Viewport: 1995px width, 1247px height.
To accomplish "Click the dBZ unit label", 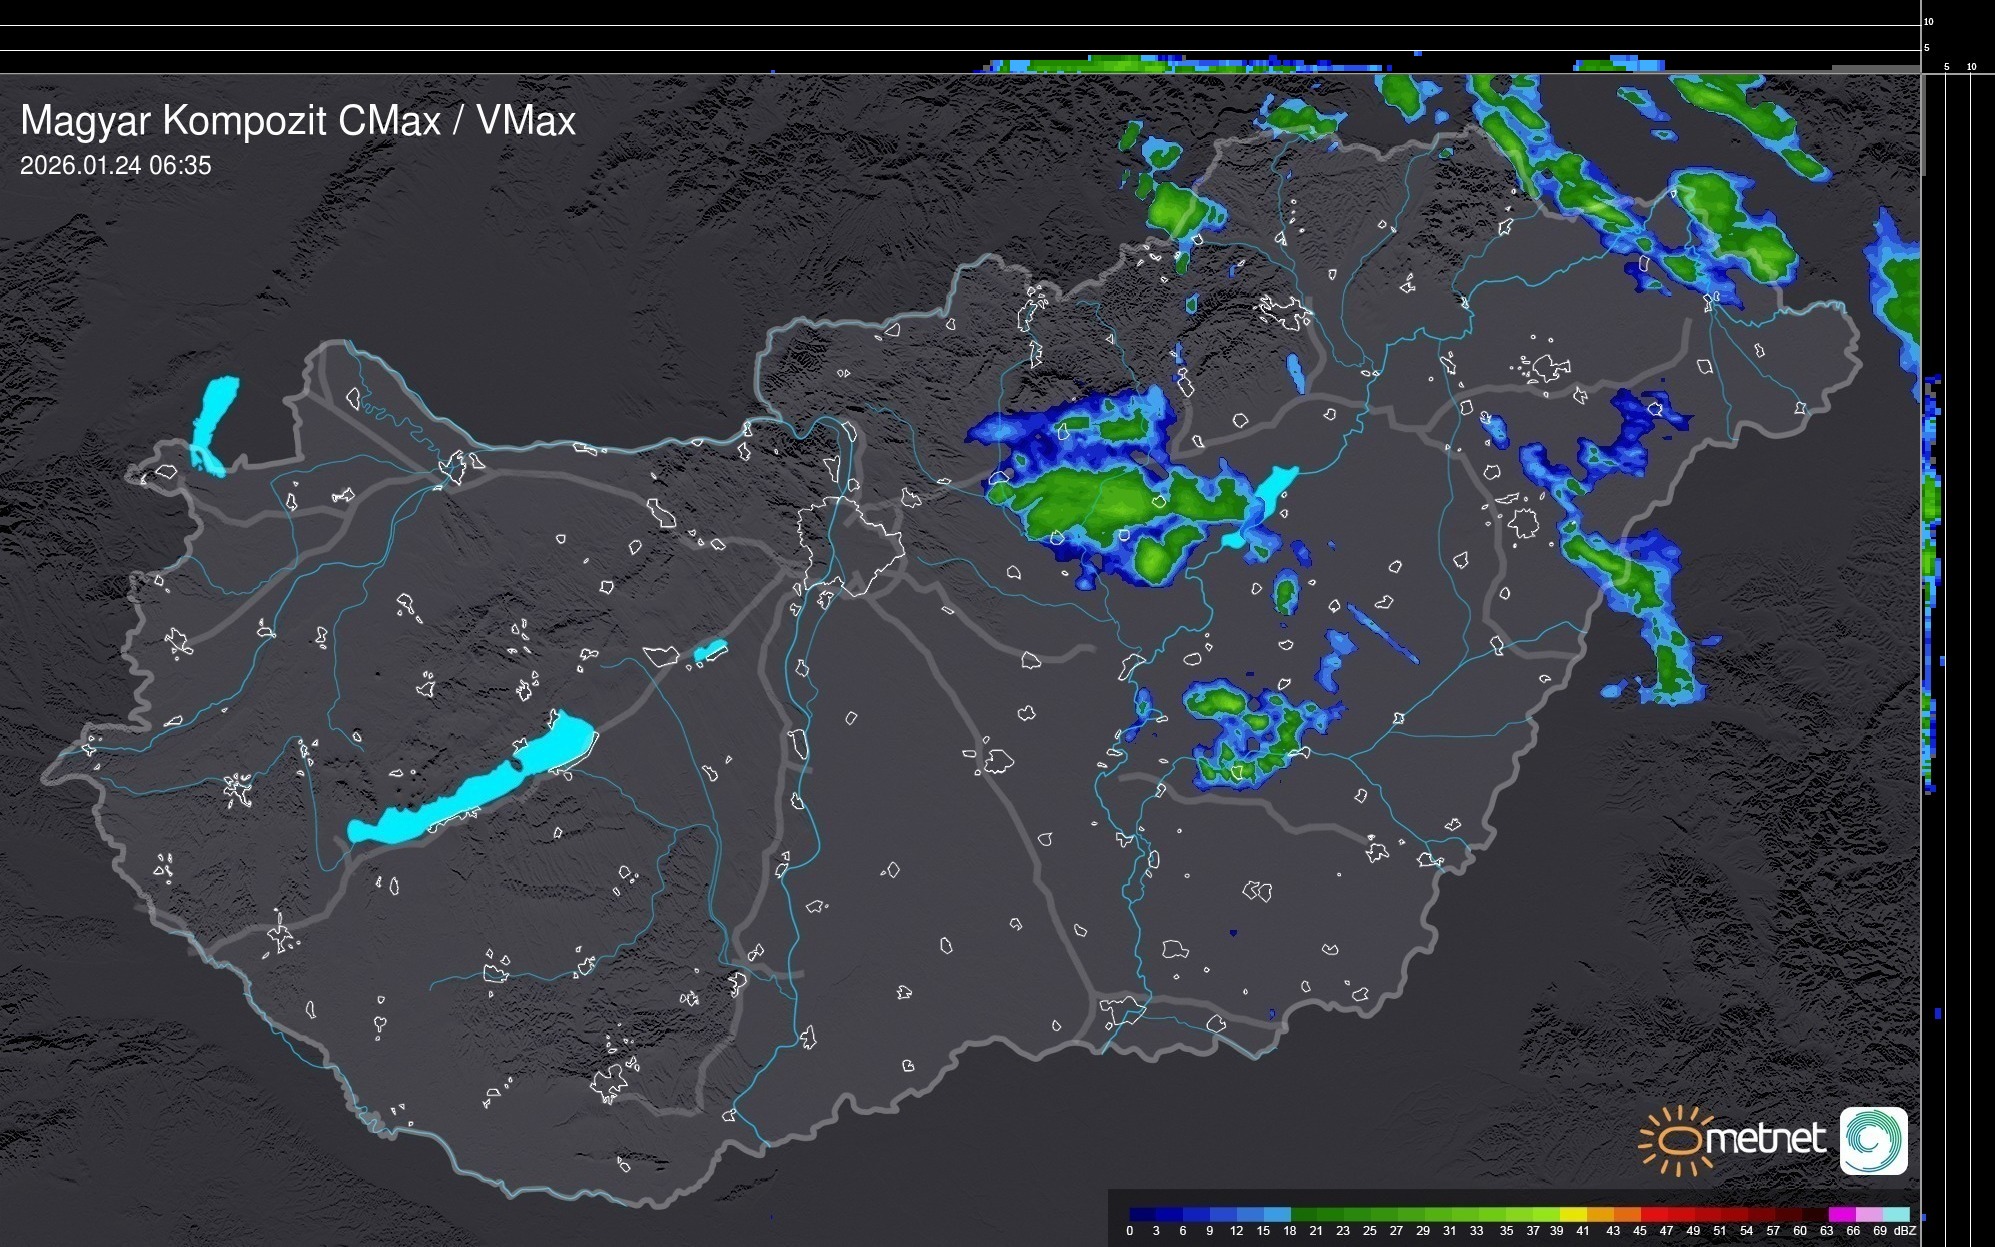I will [x=1905, y=1231].
